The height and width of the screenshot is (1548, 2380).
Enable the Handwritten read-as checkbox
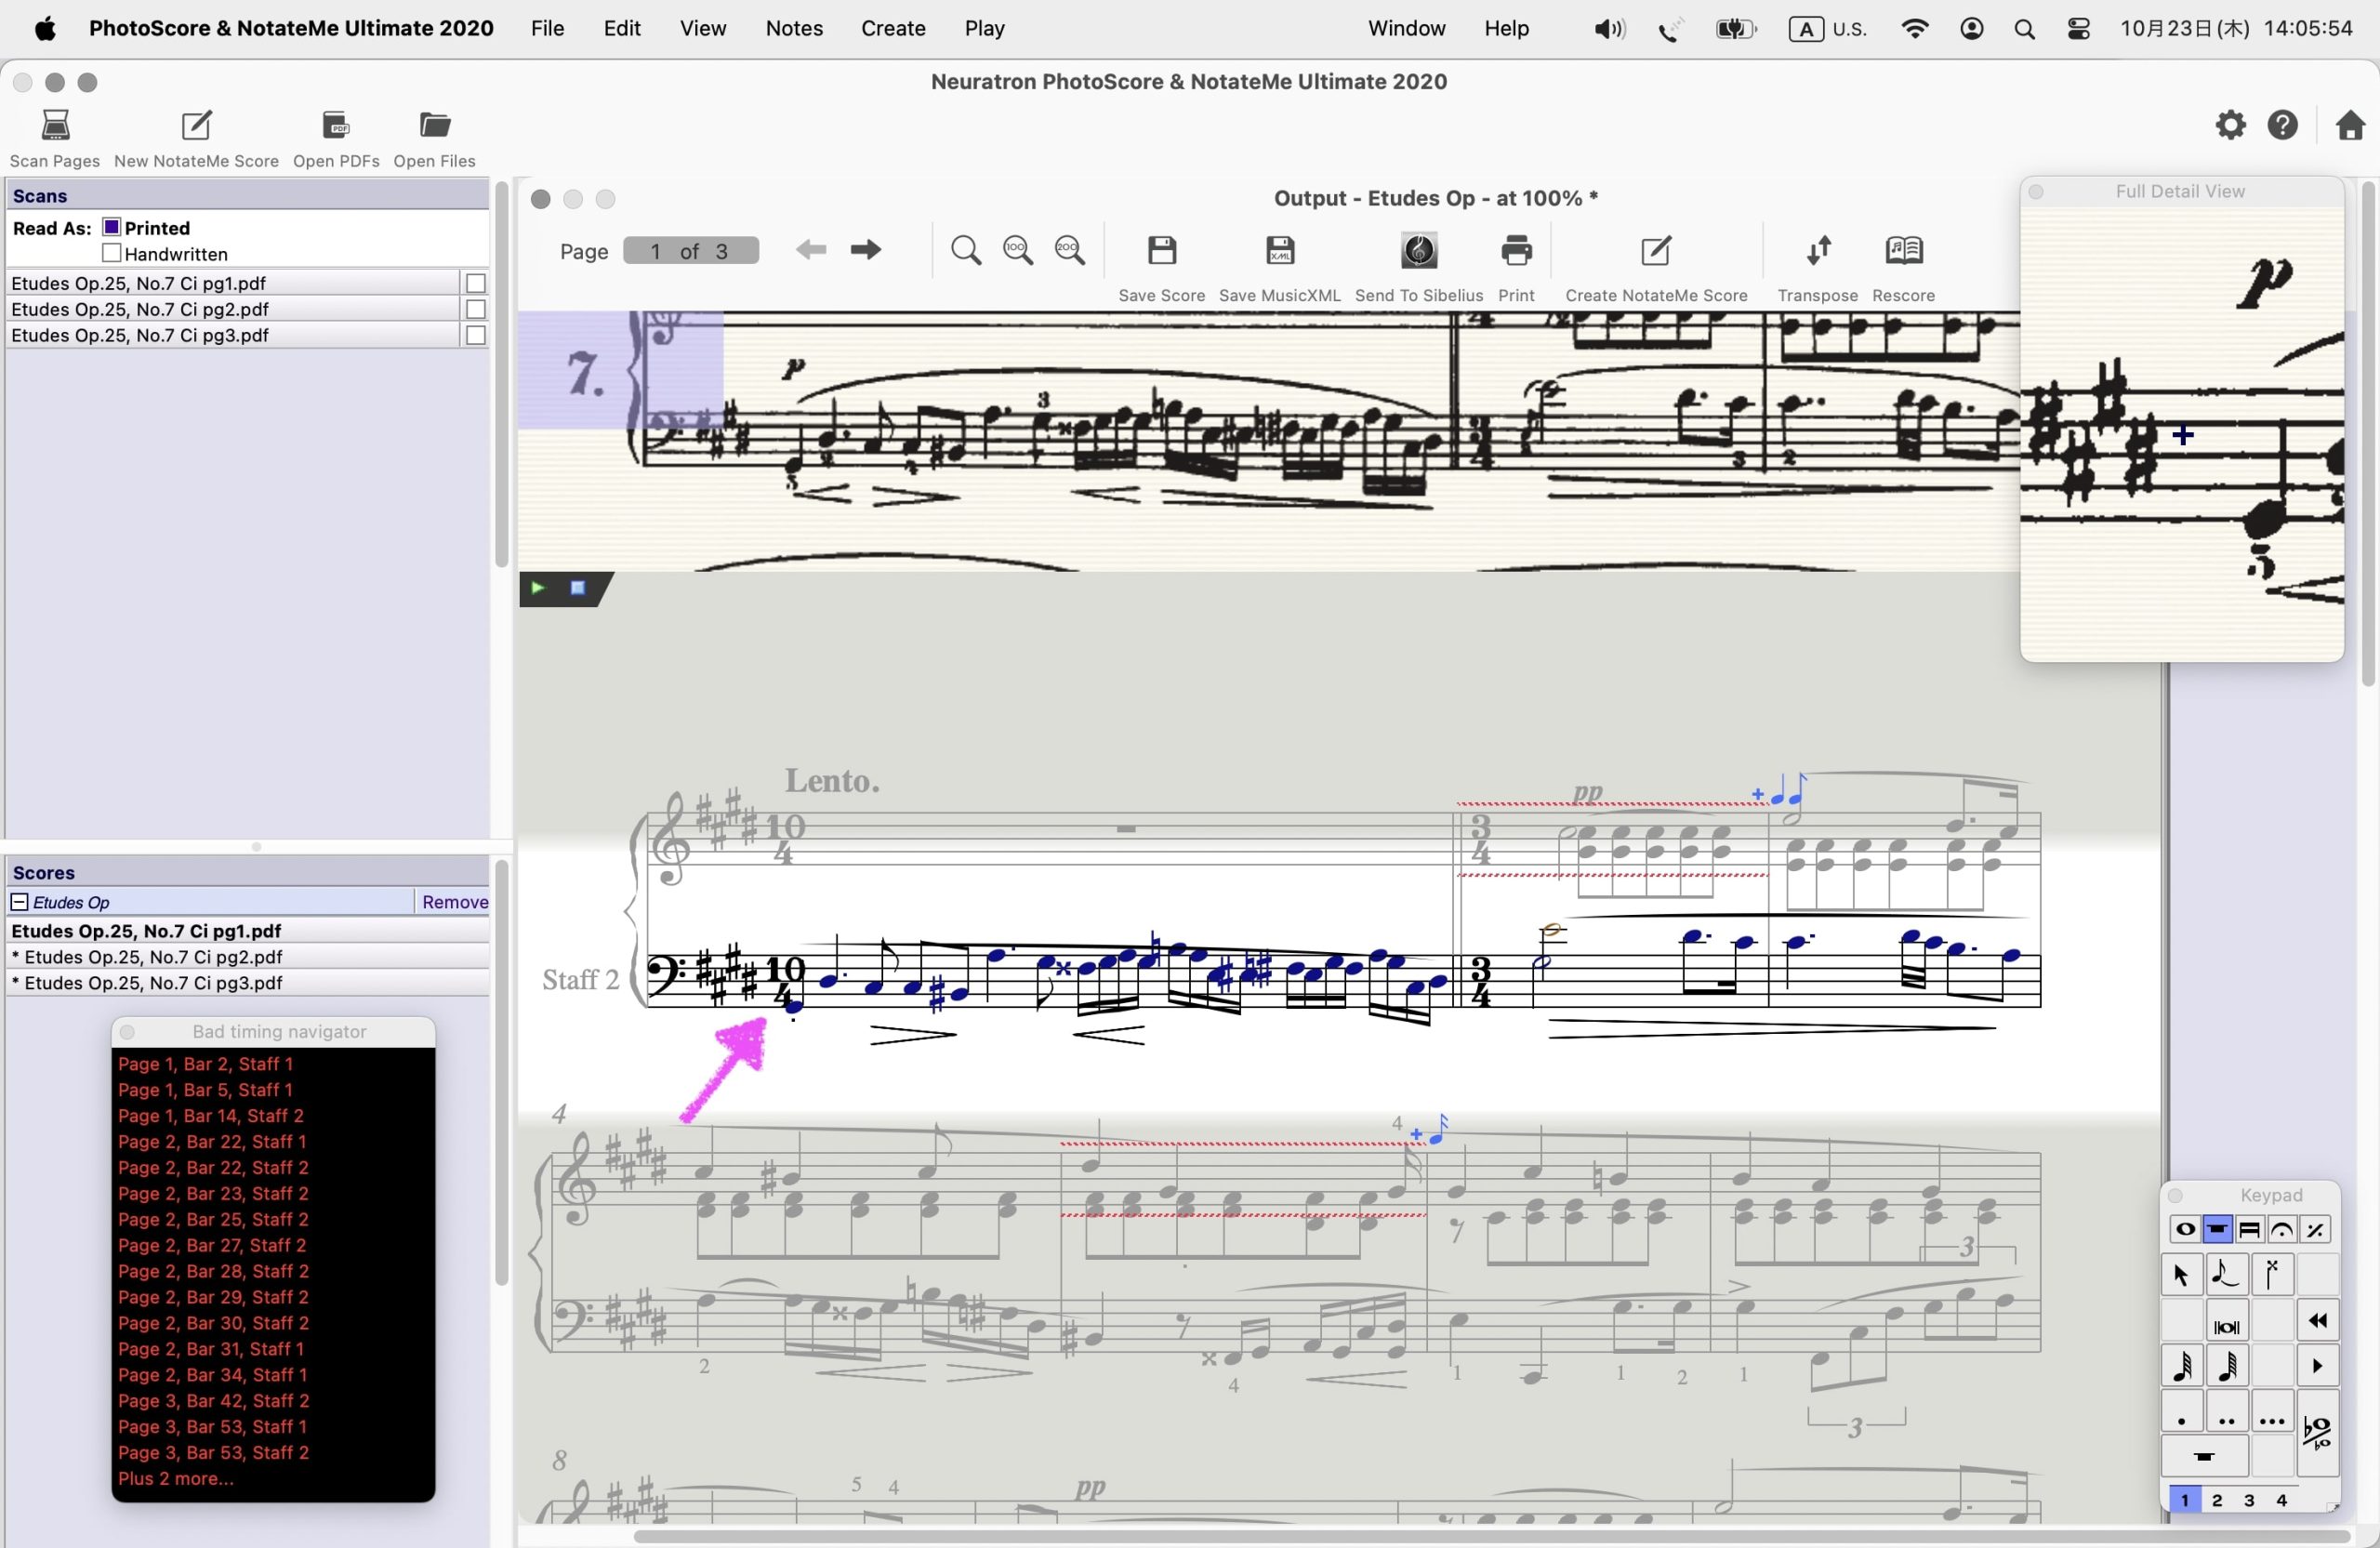[x=112, y=254]
